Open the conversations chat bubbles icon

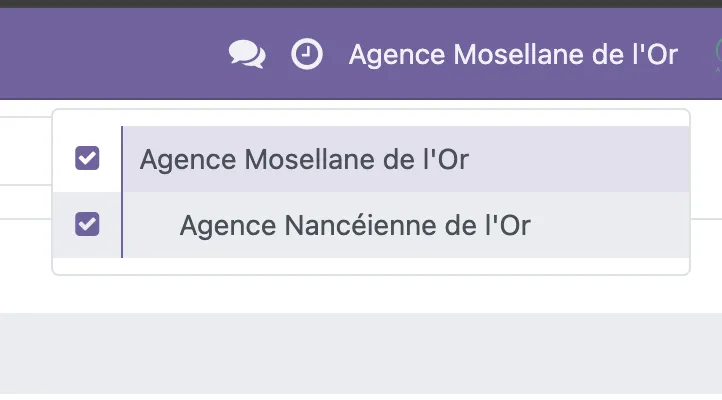click(x=247, y=54)
